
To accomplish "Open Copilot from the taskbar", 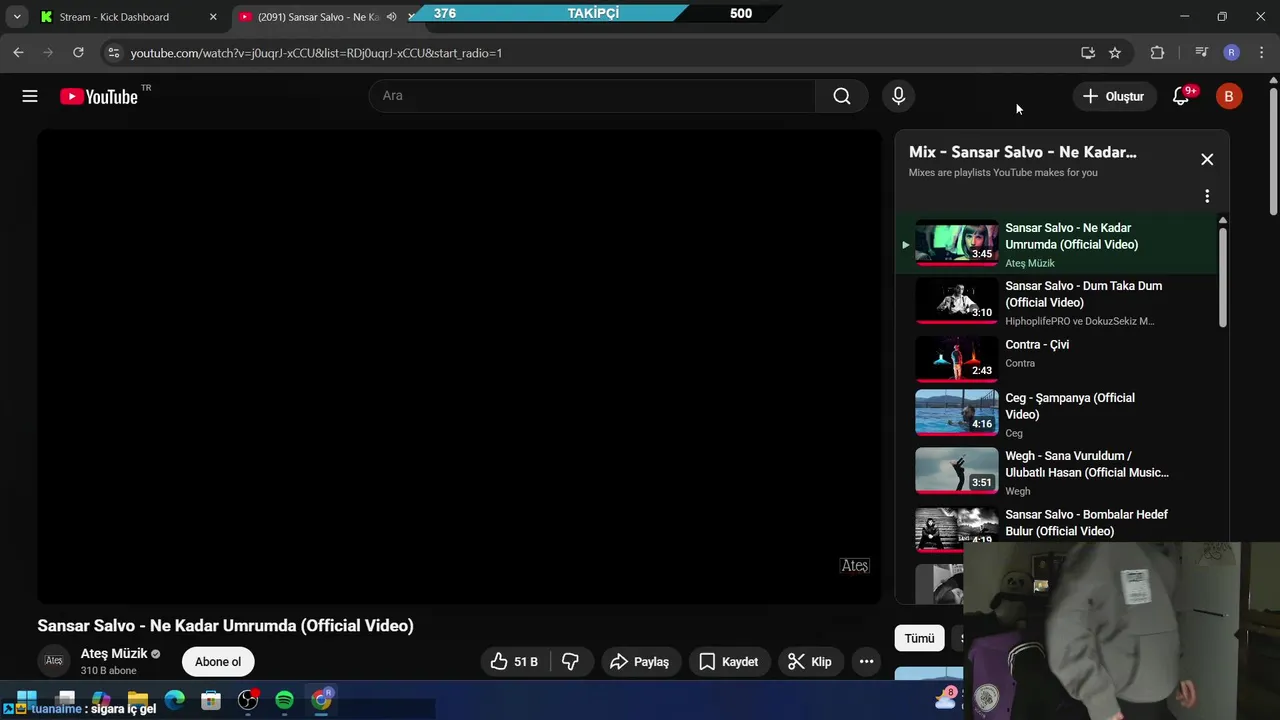I will click(101, 699).
